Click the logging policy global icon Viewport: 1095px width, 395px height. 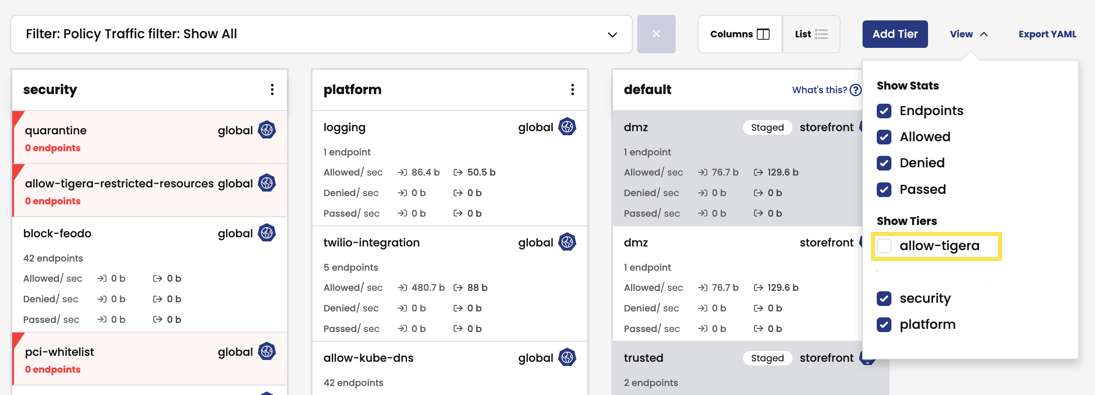point(567,128)
